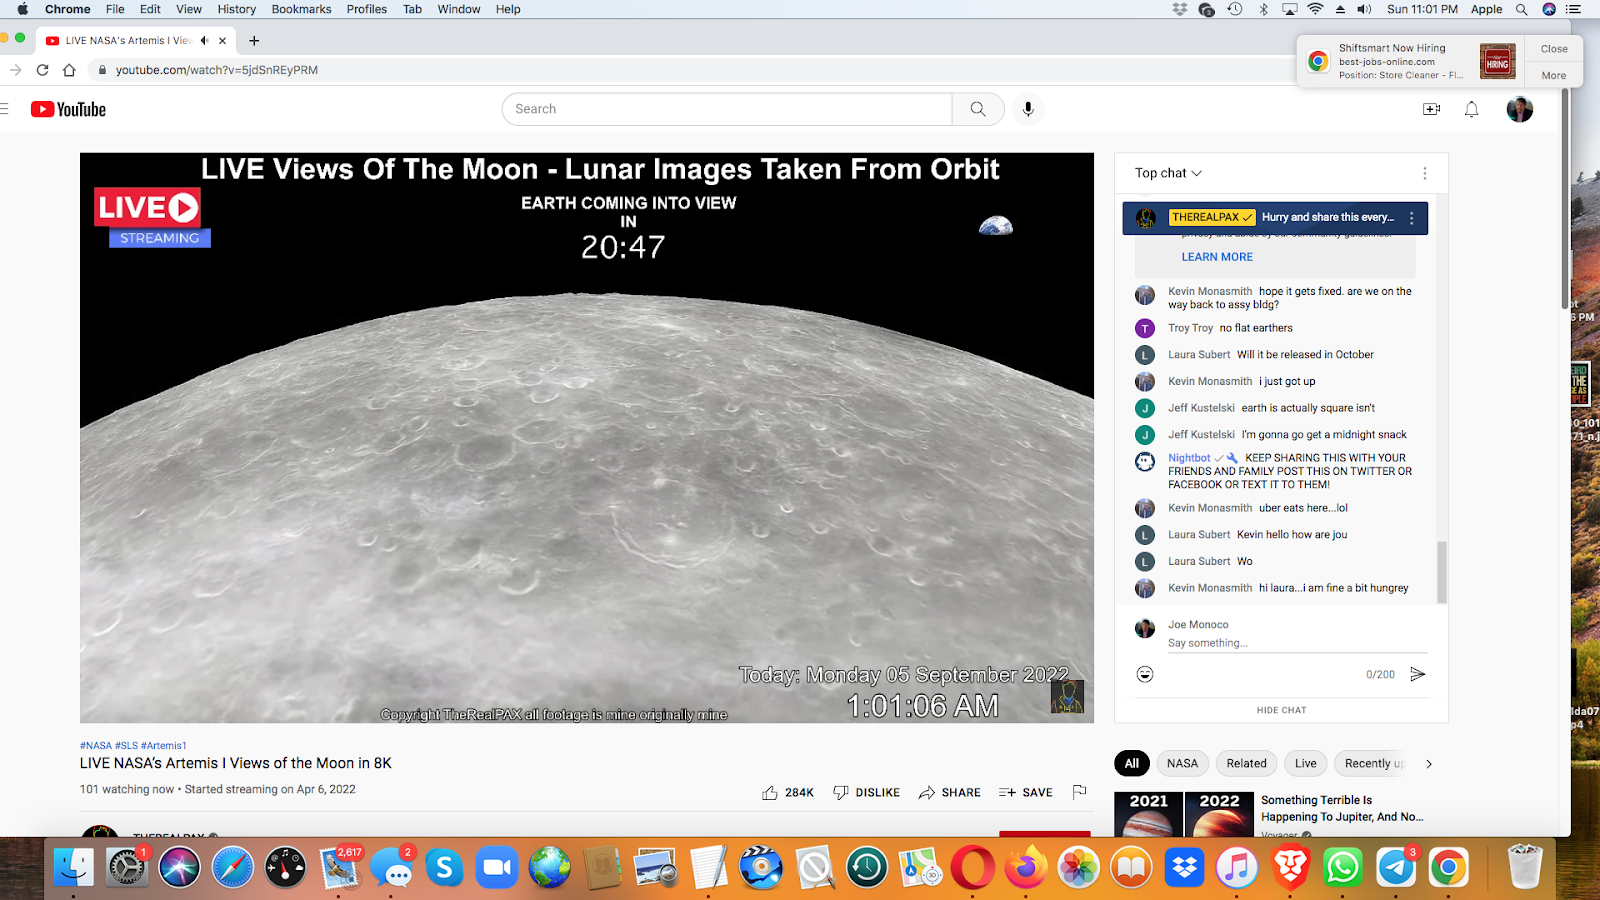
Task: Go forward with Chrome's forward arrow
Action: (15, 70)
